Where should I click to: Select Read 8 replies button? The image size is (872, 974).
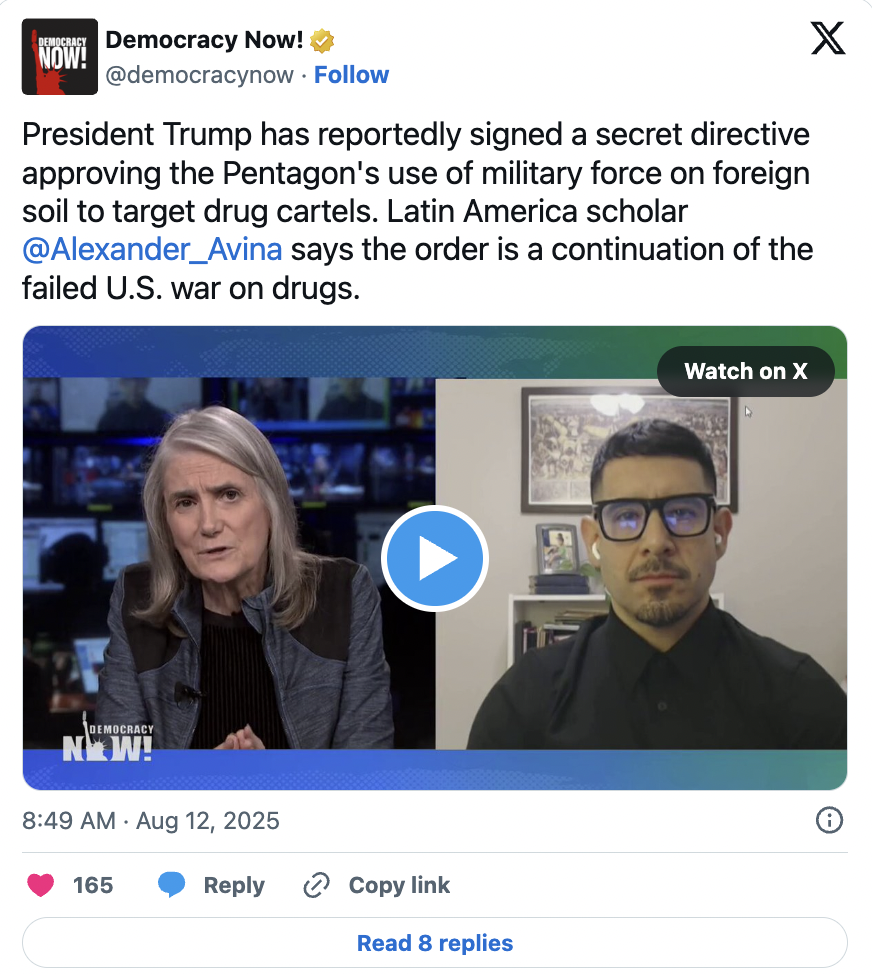pyautogui.click(x=435, y=943)
